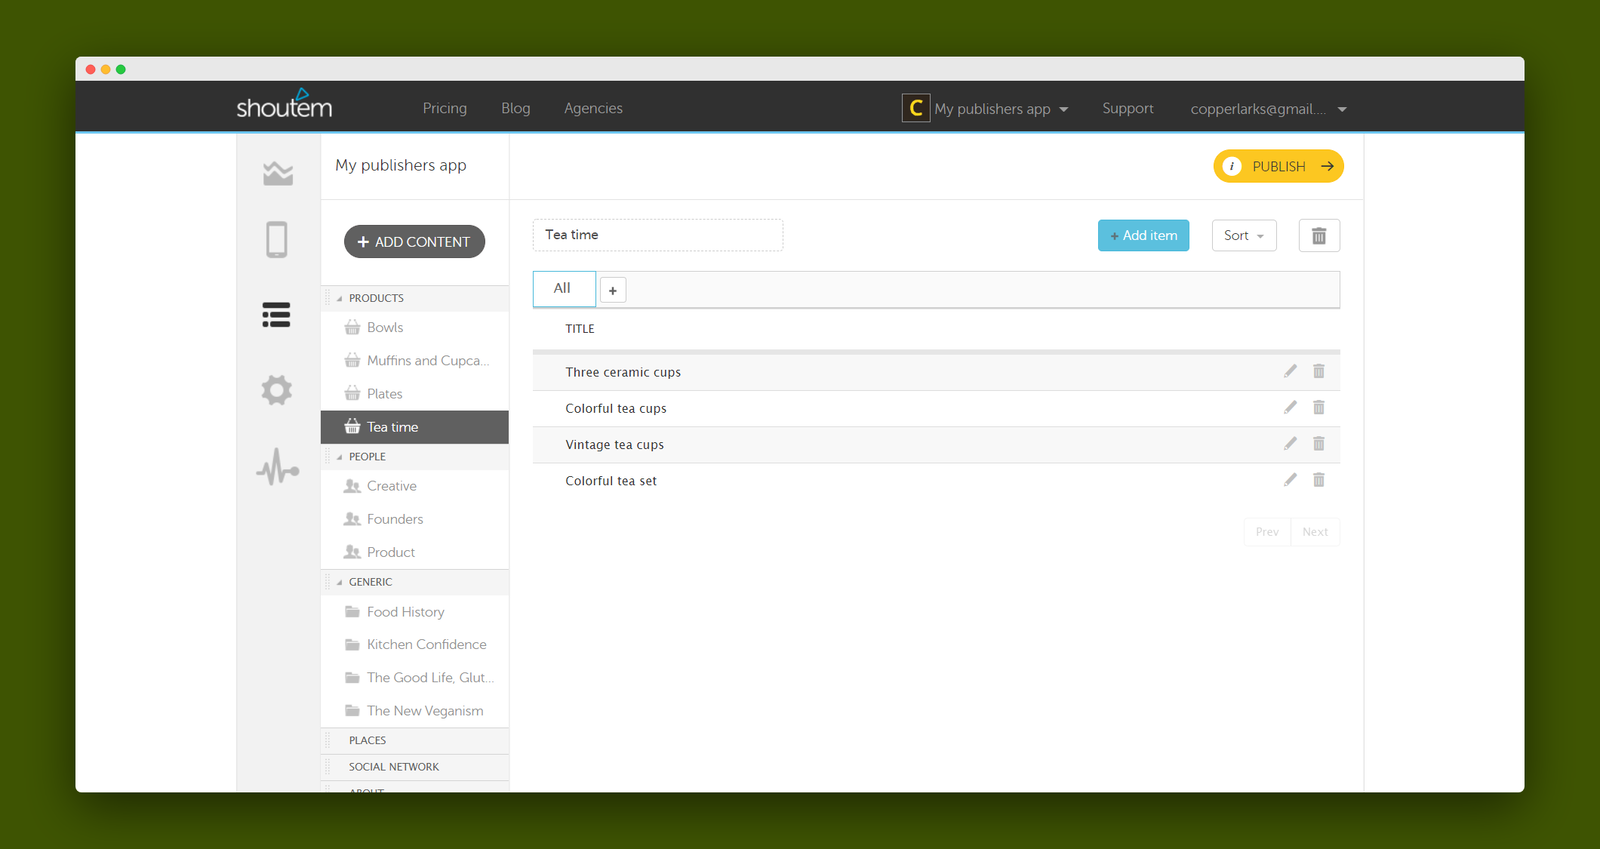Open the analytics pulse icon
Image resolution: width=1600 pixels, height=849 pixels.
coord(278,467)
